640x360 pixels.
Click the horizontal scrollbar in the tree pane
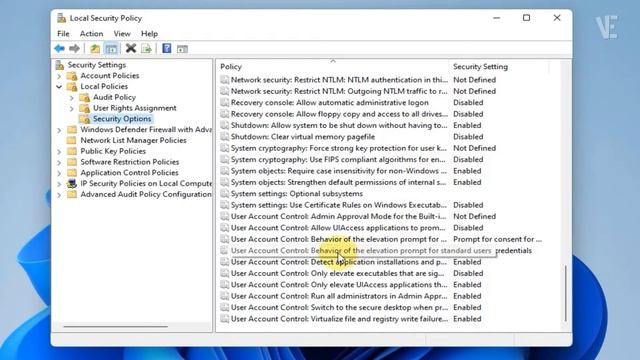116,327
